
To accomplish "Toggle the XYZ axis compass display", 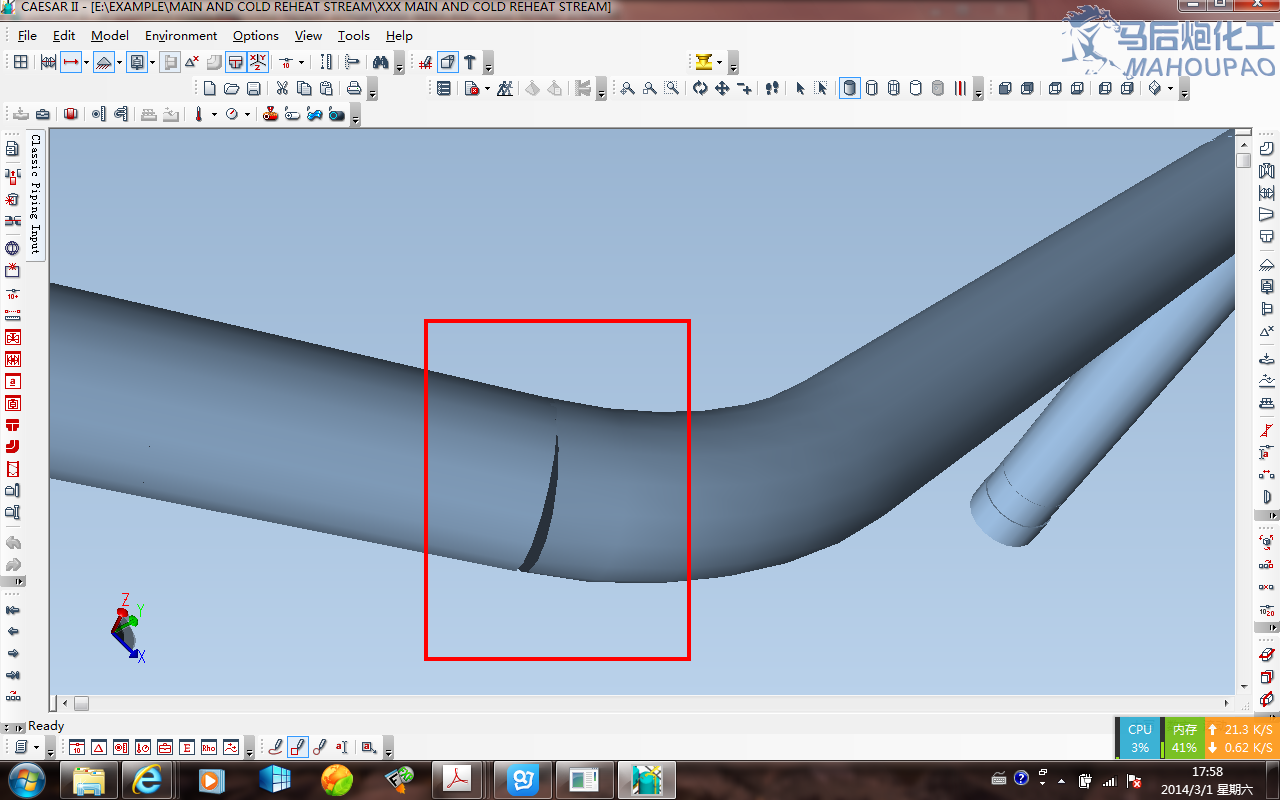I will [x=258, y=62].
